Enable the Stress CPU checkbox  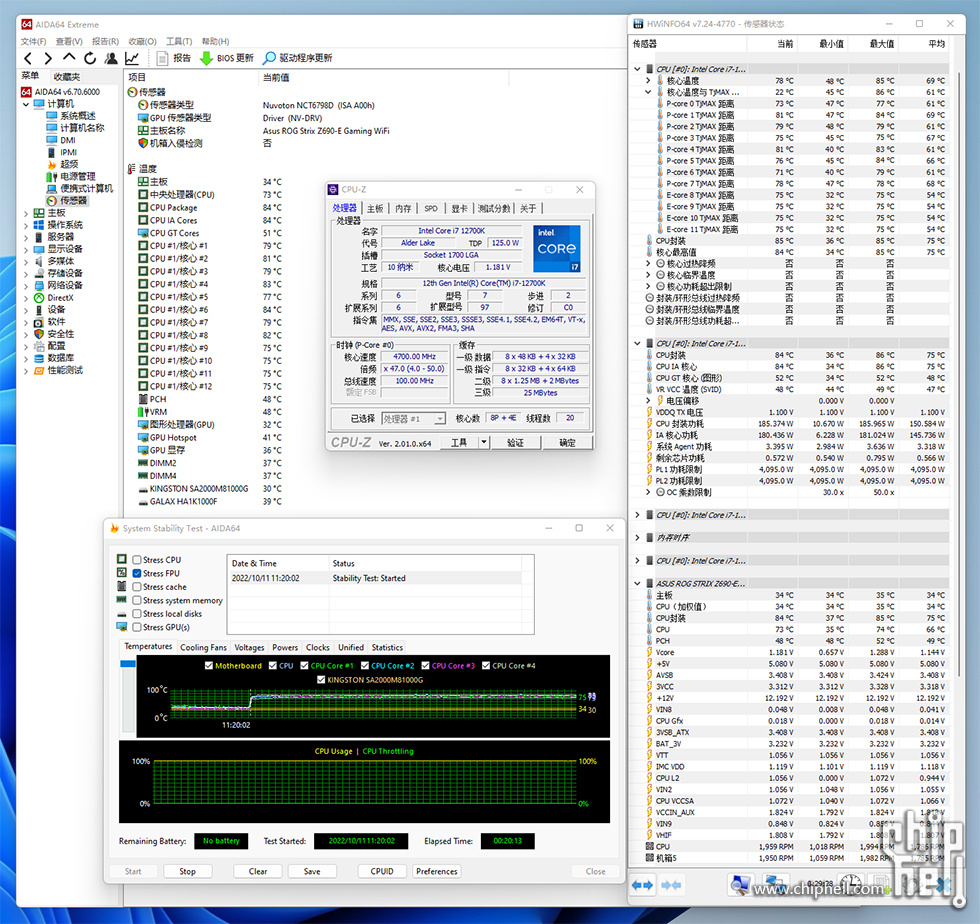pos(137,560)
